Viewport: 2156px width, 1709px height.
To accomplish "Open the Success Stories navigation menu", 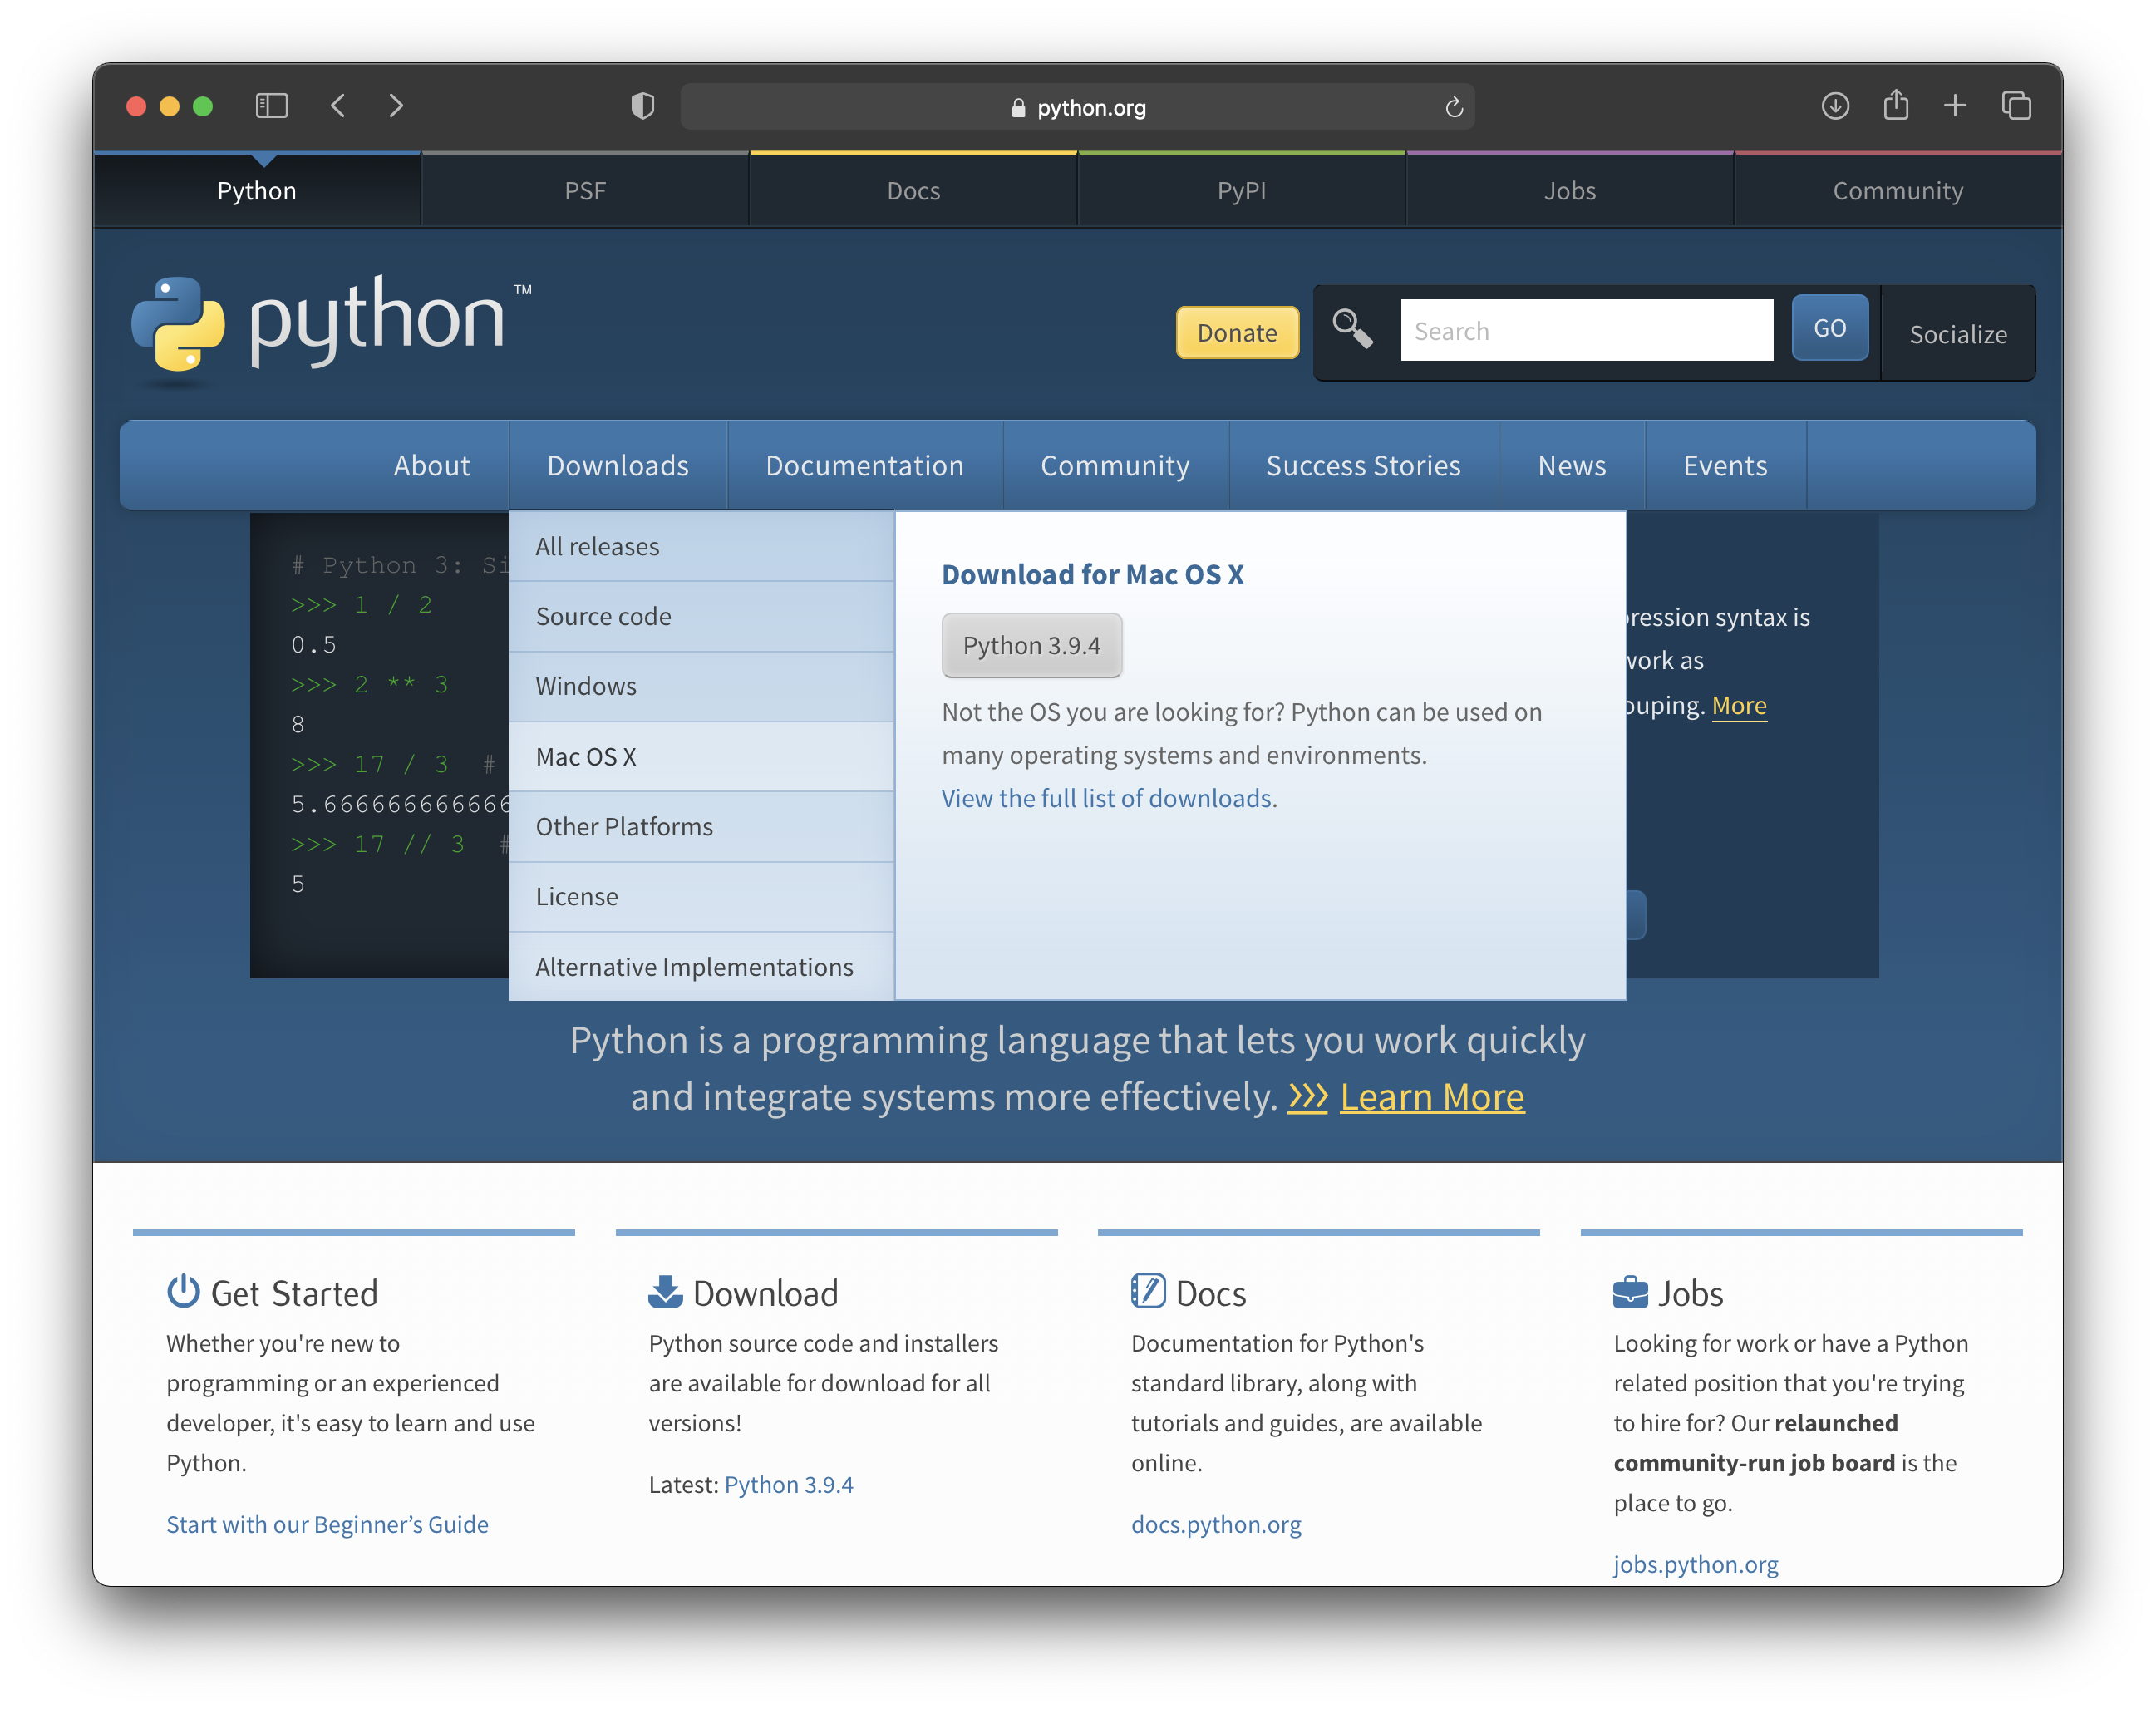I will coord(1363,465).
